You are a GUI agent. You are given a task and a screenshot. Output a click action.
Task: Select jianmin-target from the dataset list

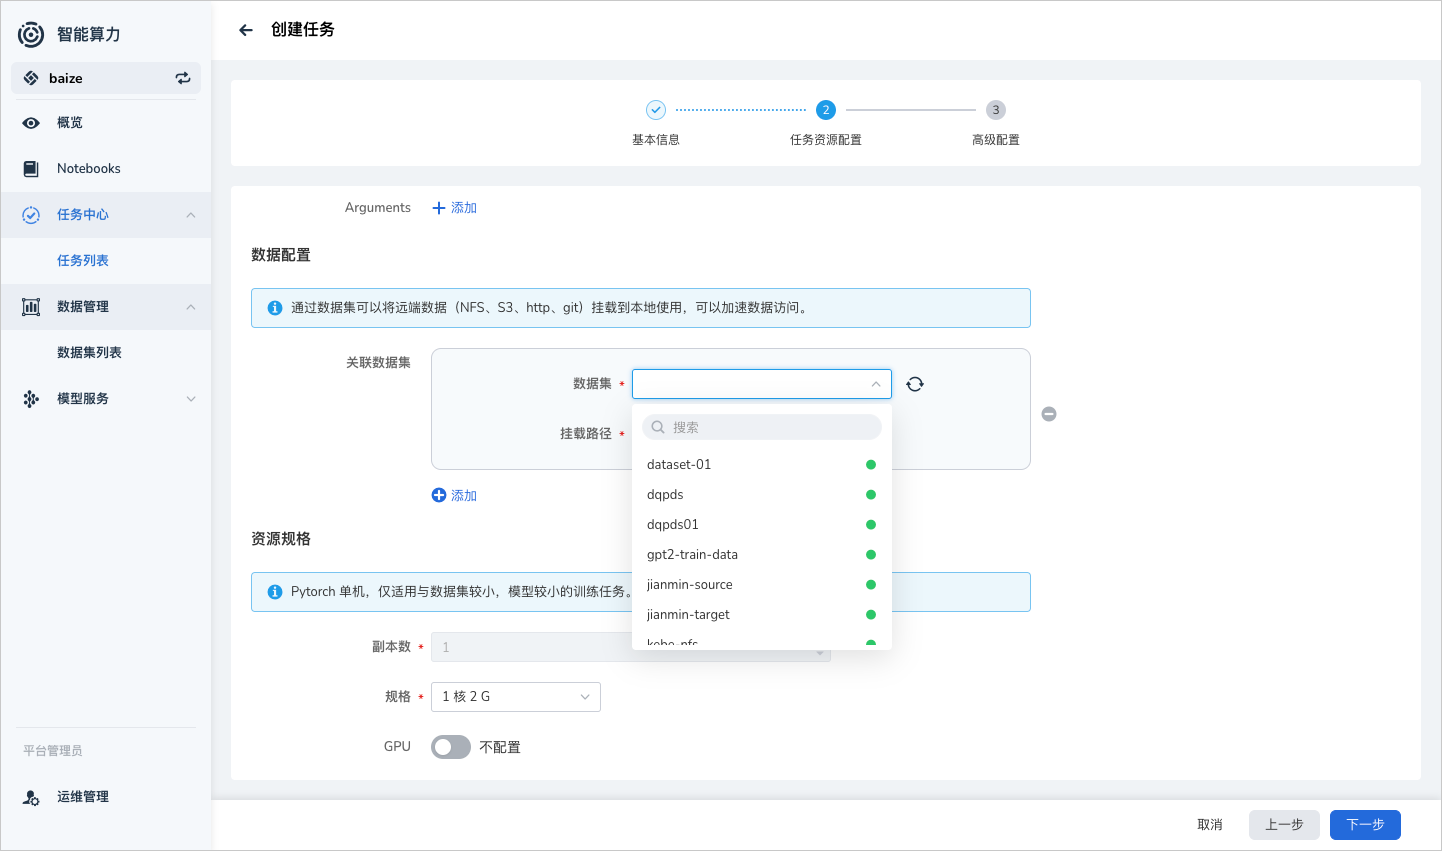tap(762, 615)
